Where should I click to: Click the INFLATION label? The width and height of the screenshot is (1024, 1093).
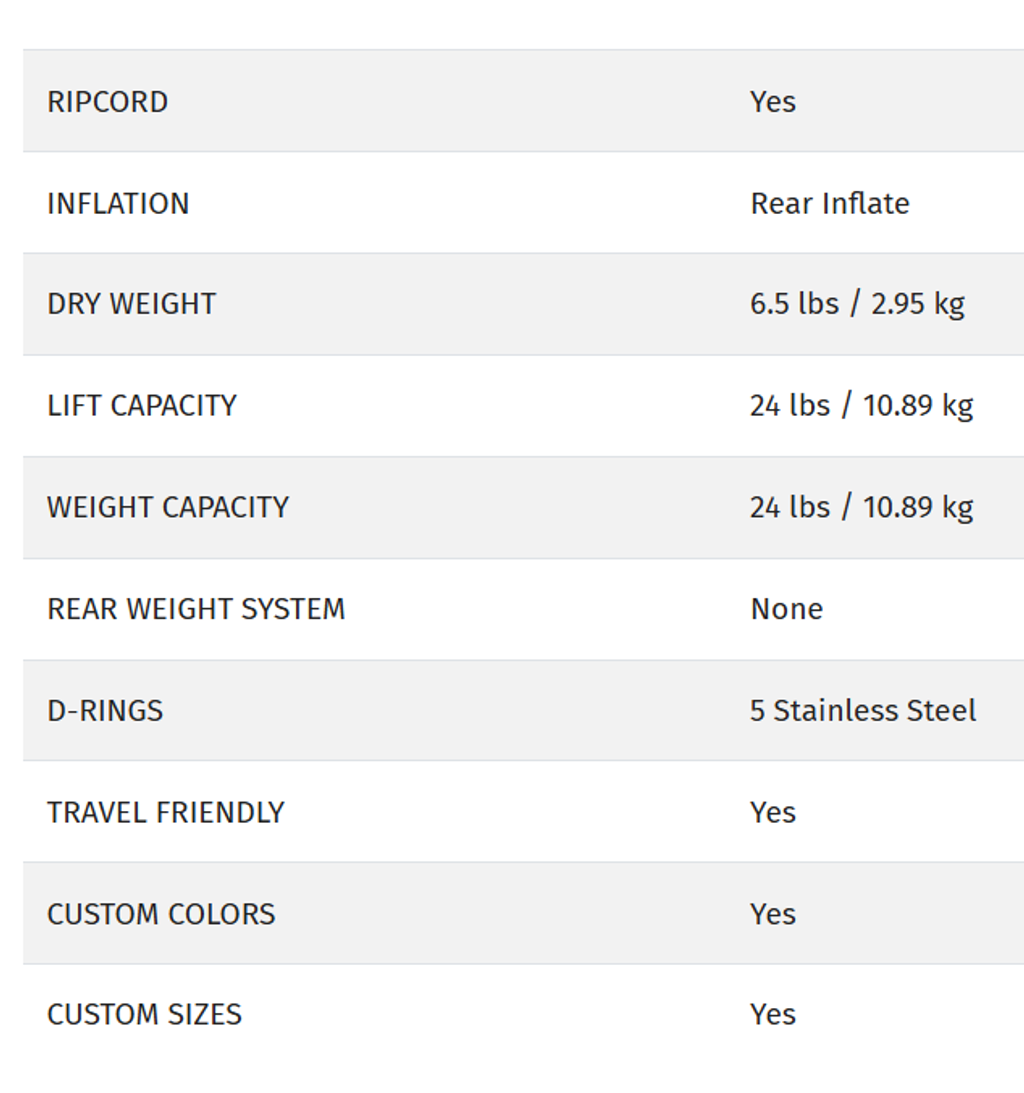pyautogui.click(x=118, y=204)
